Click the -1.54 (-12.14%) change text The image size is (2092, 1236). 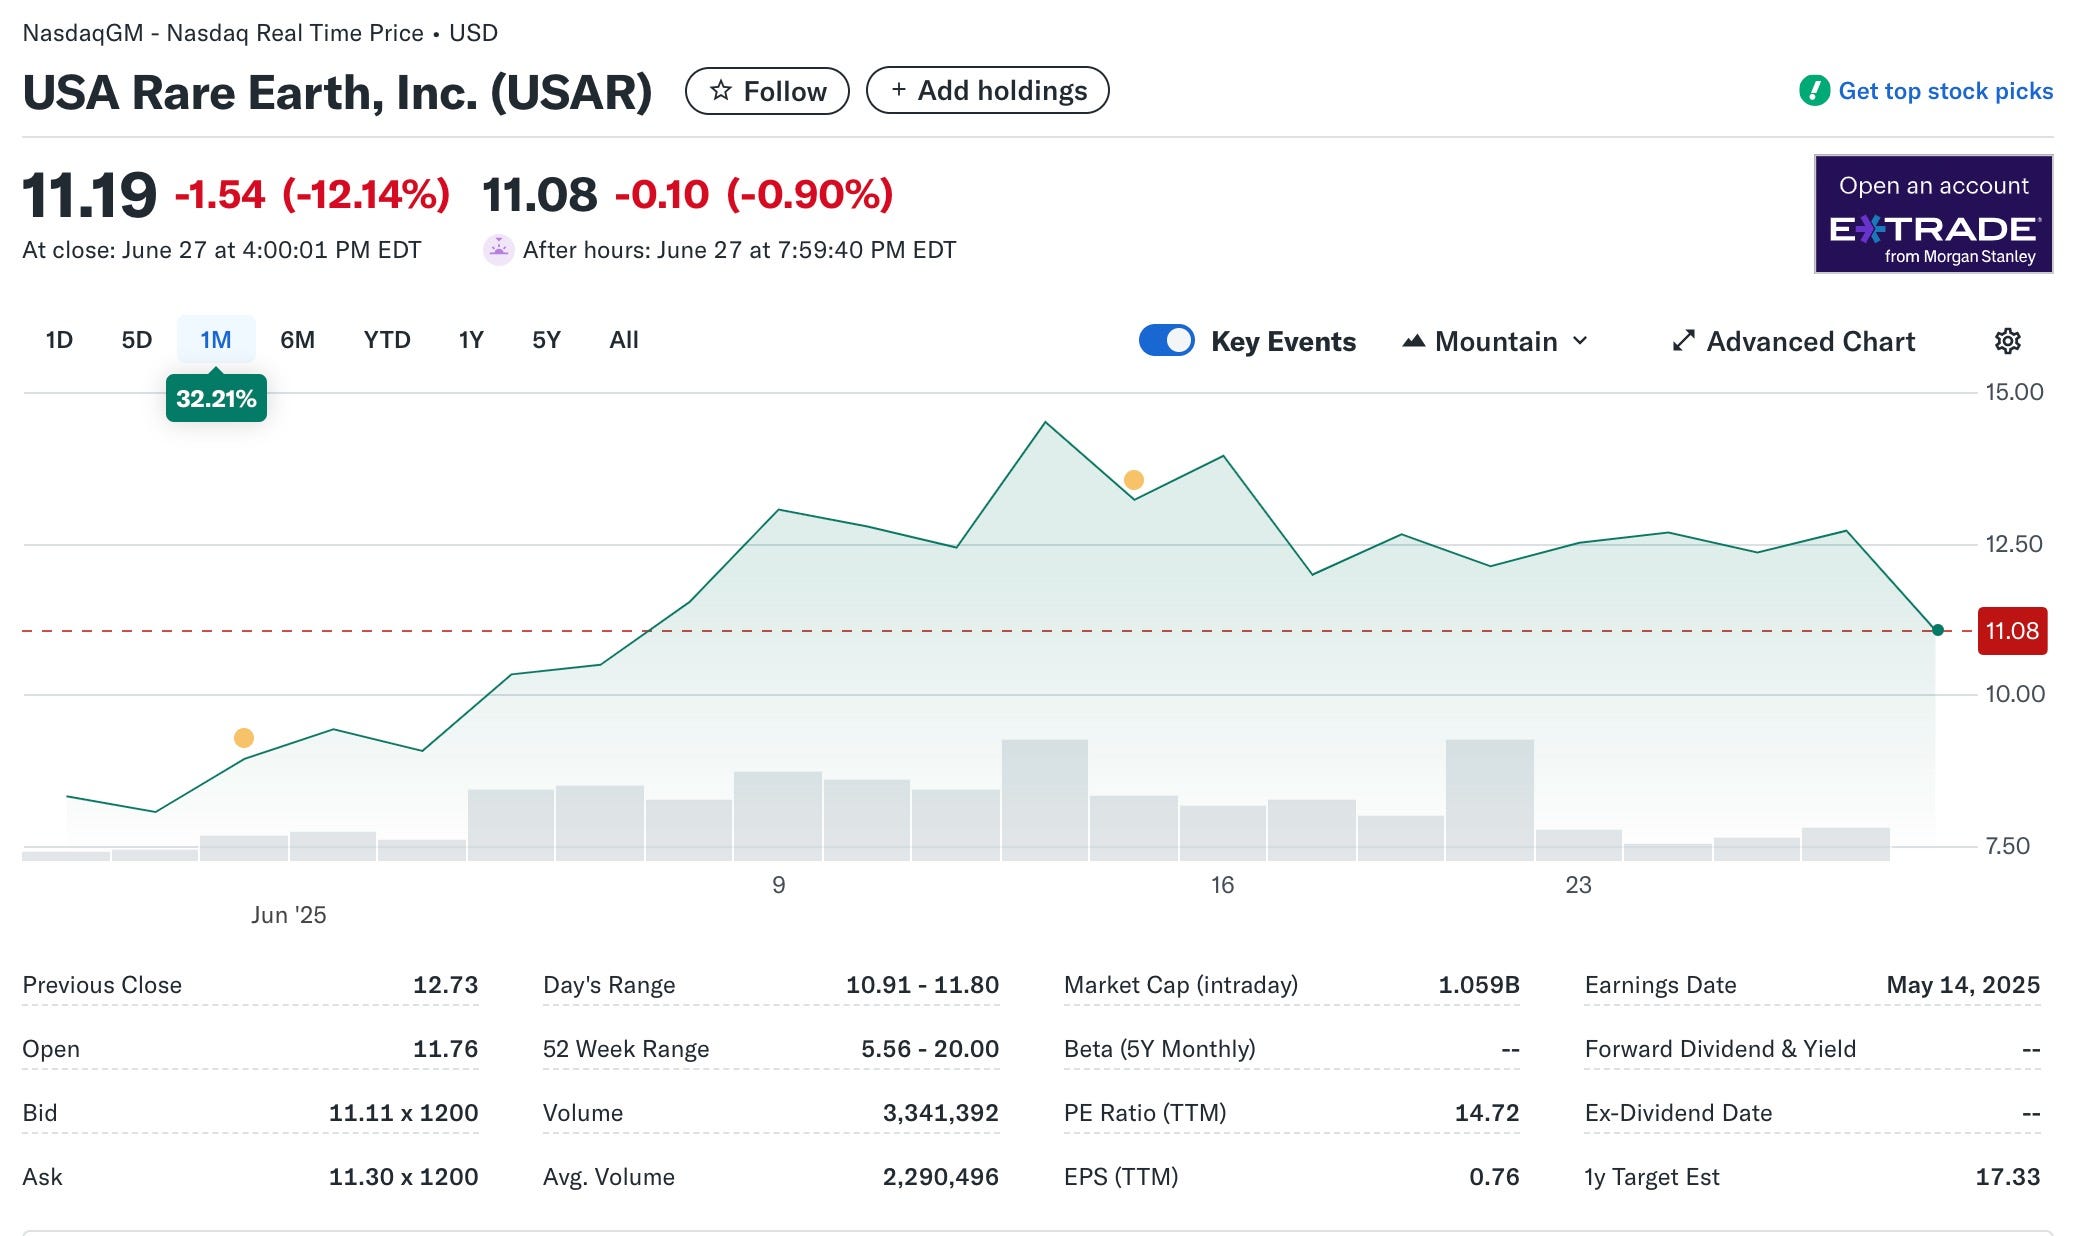click(312, 194)
